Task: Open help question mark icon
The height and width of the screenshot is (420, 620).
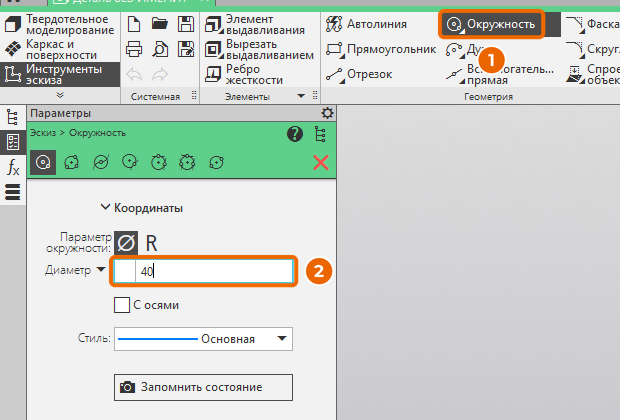Action: 295,134
